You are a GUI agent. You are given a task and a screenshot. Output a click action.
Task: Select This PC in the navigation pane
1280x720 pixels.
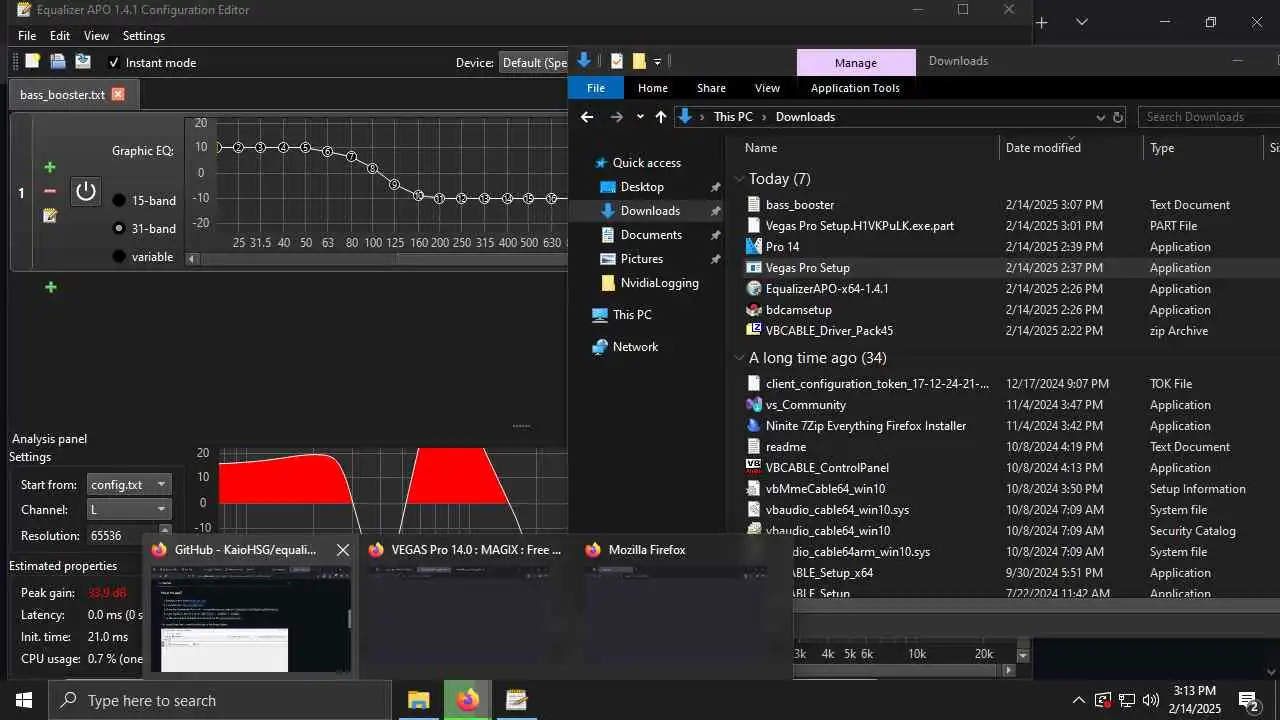point(632,315)
